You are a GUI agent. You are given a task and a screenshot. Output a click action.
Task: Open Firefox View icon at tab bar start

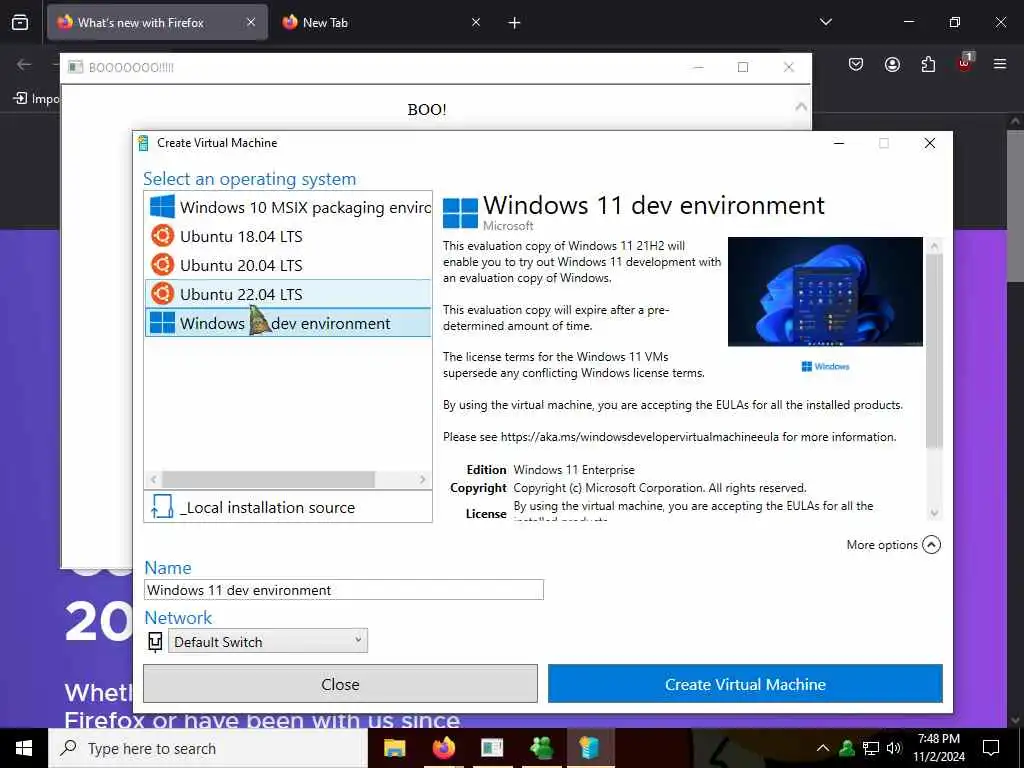click(x=20, y=22)
